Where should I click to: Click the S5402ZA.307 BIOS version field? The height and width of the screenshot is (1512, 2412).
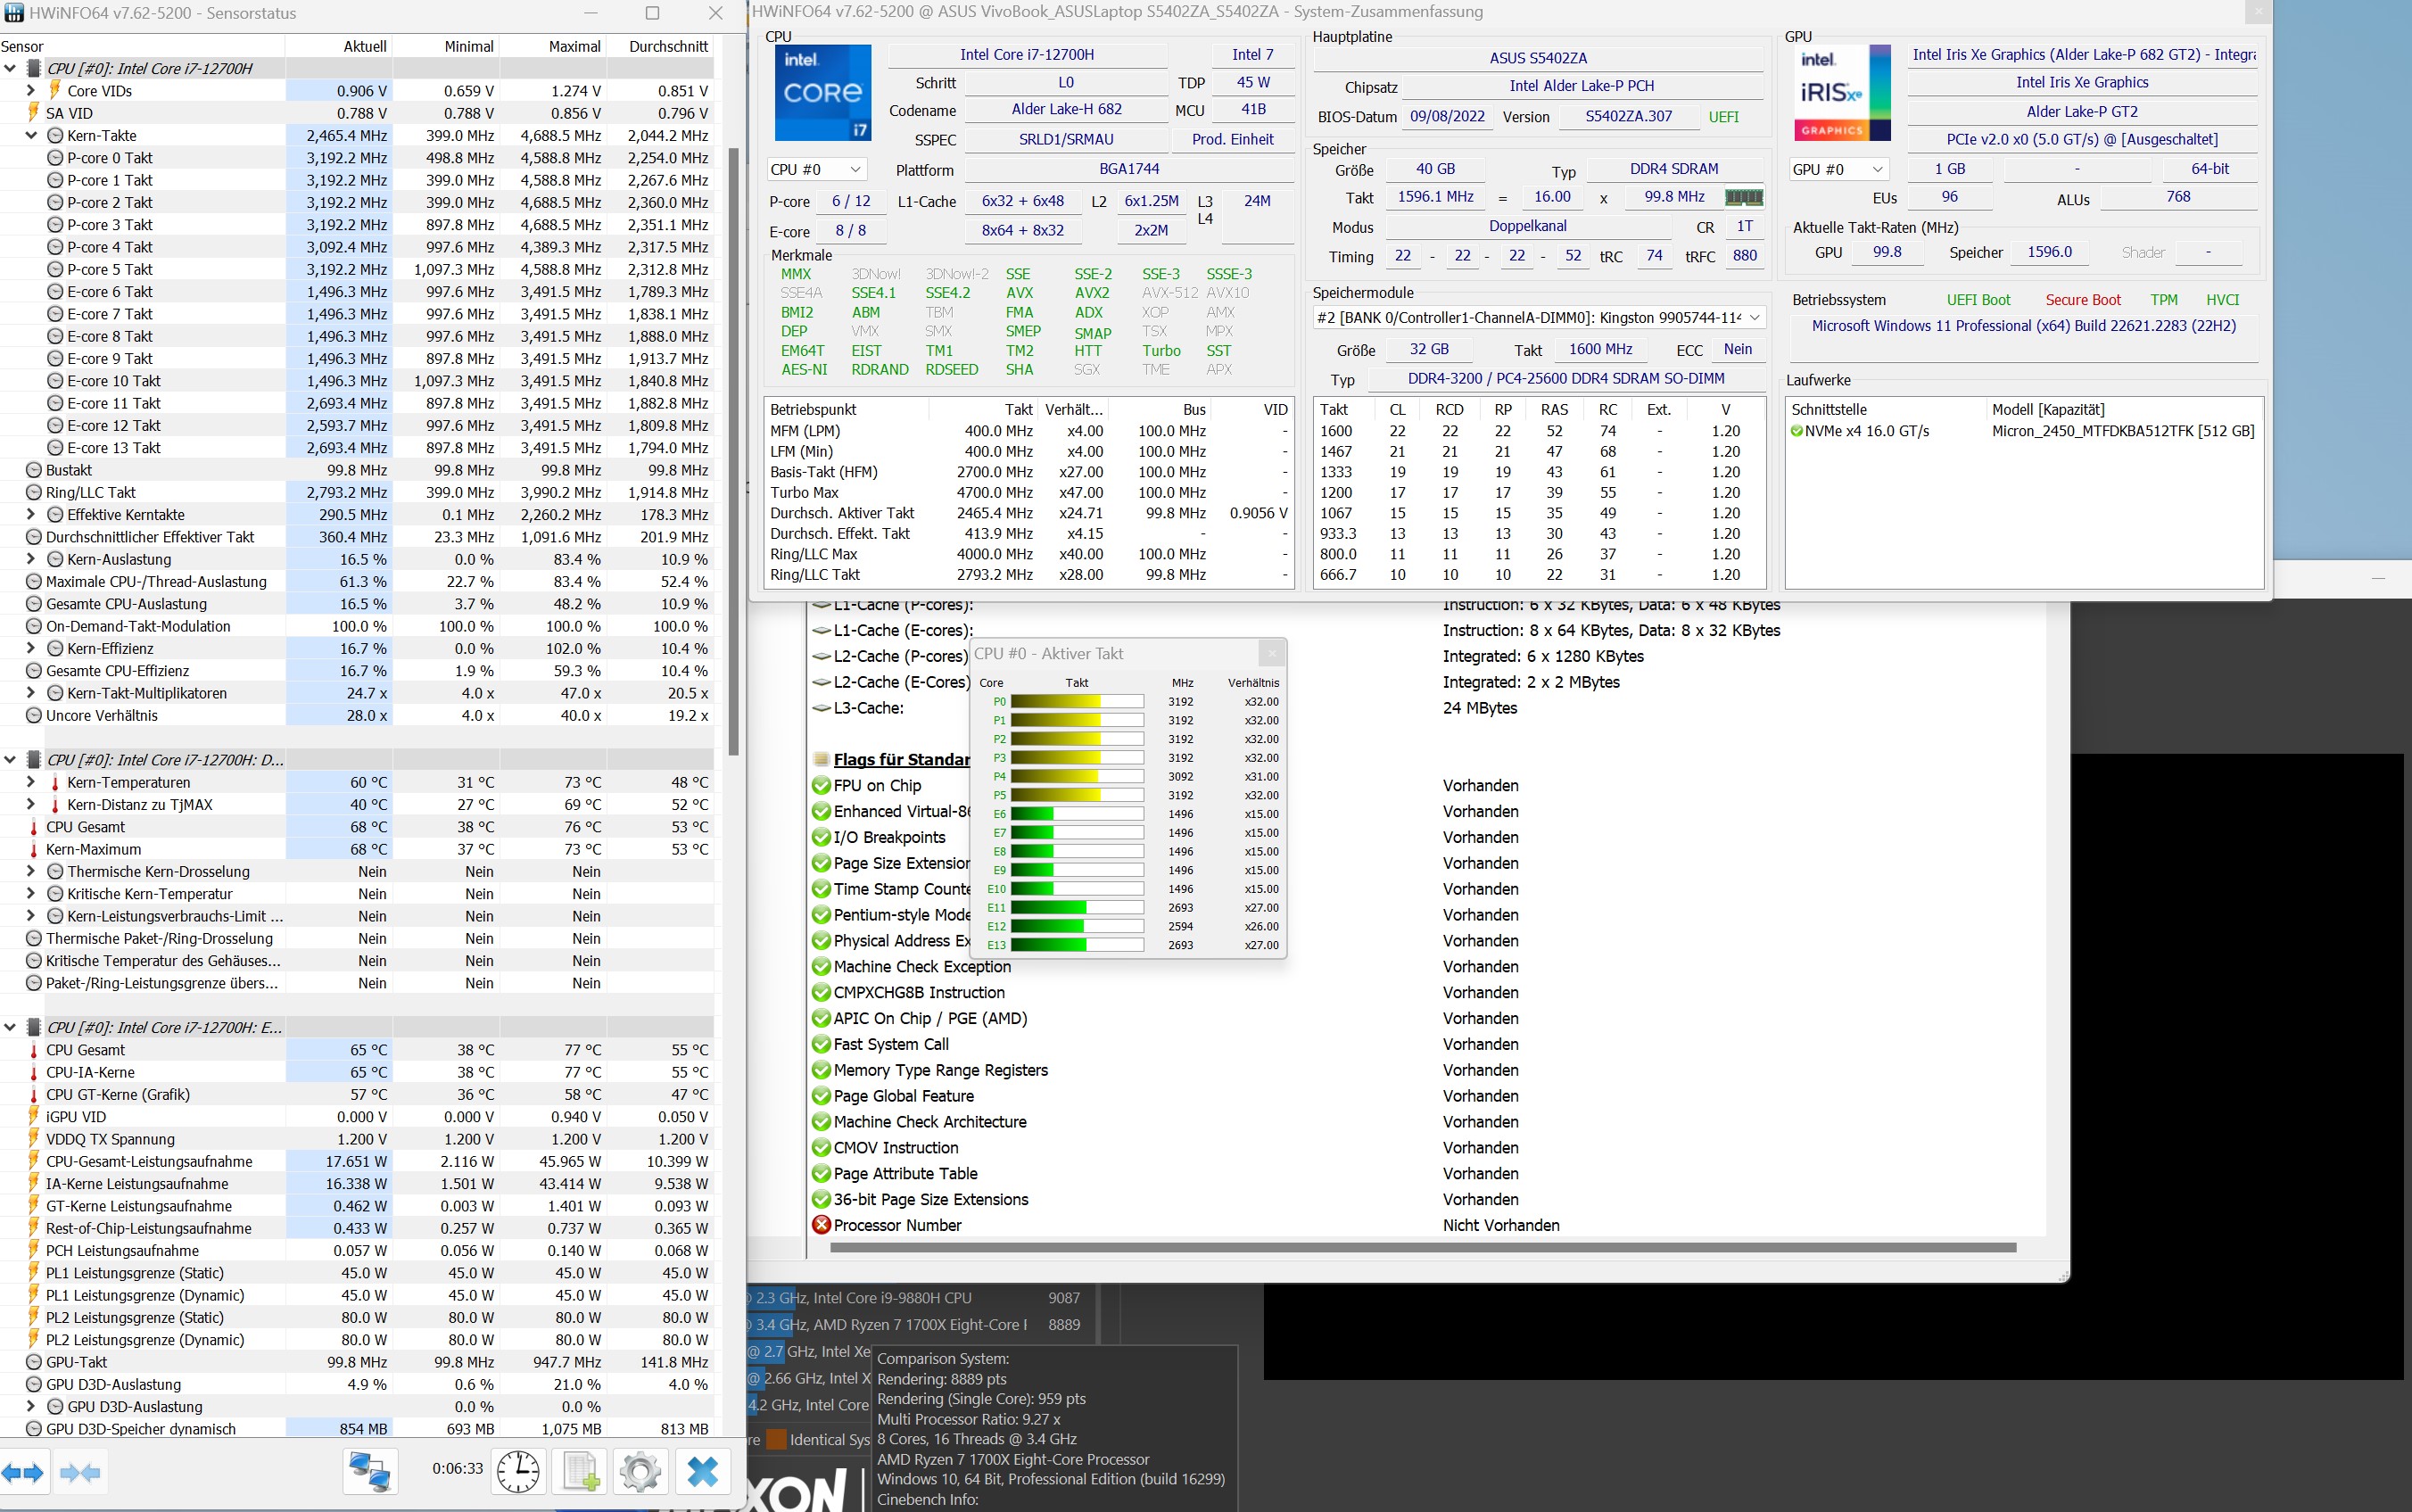click(x=1628, y=117)
